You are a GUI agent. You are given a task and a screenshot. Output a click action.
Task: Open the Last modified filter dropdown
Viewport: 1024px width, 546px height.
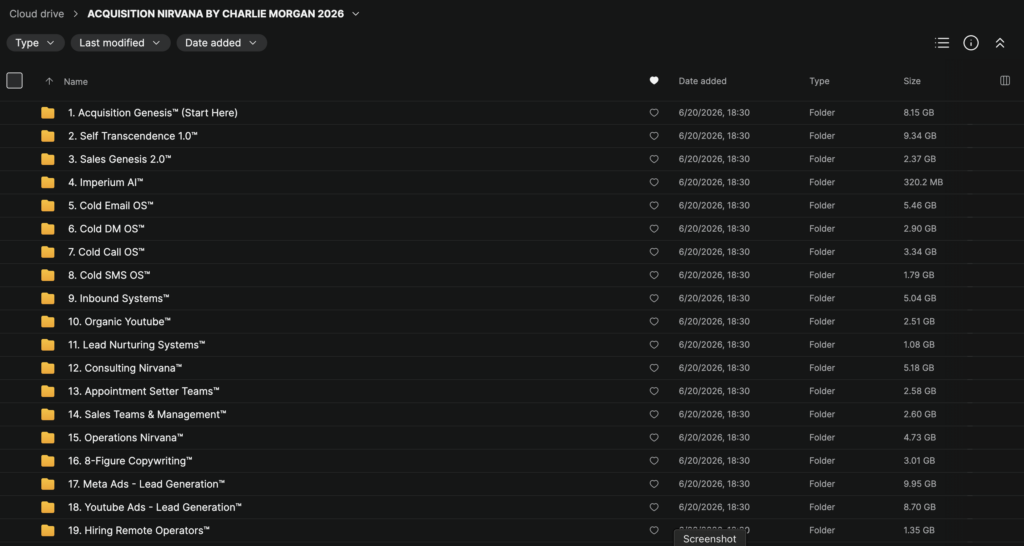[x=120, y=43]
